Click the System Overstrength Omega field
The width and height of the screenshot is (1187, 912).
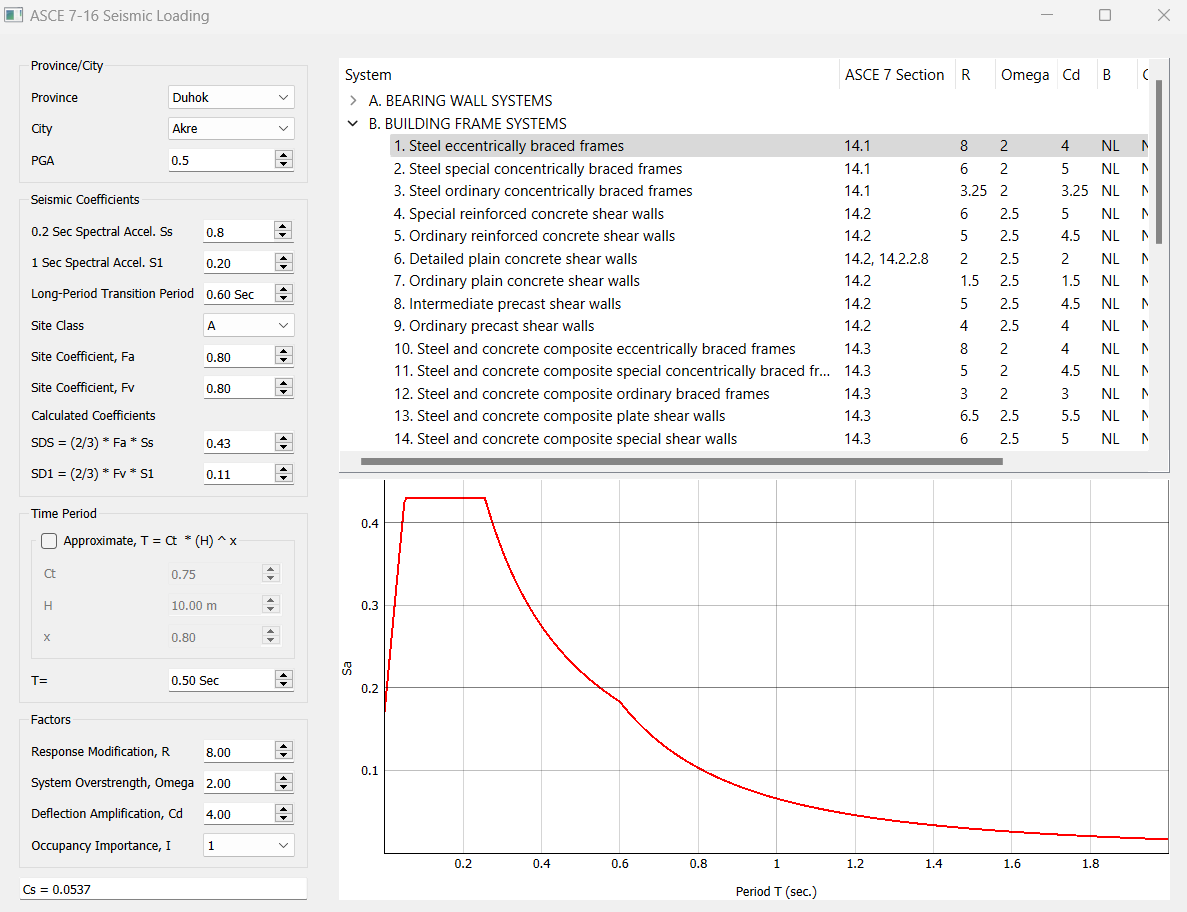[x=238, y=783]
